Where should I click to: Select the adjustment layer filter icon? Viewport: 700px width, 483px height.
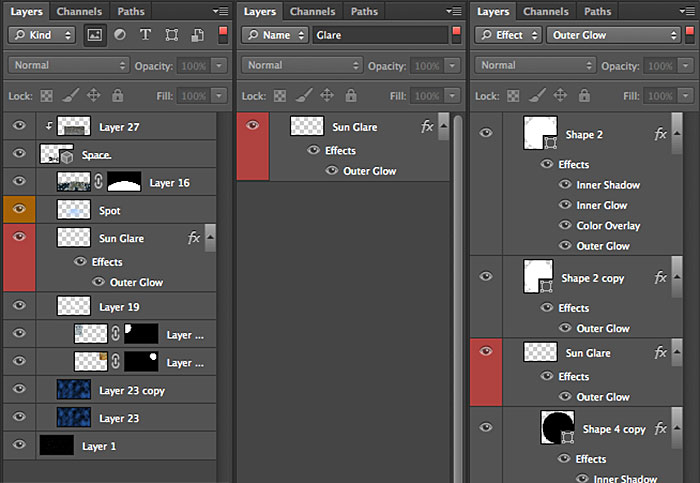(x=120, y=35)
